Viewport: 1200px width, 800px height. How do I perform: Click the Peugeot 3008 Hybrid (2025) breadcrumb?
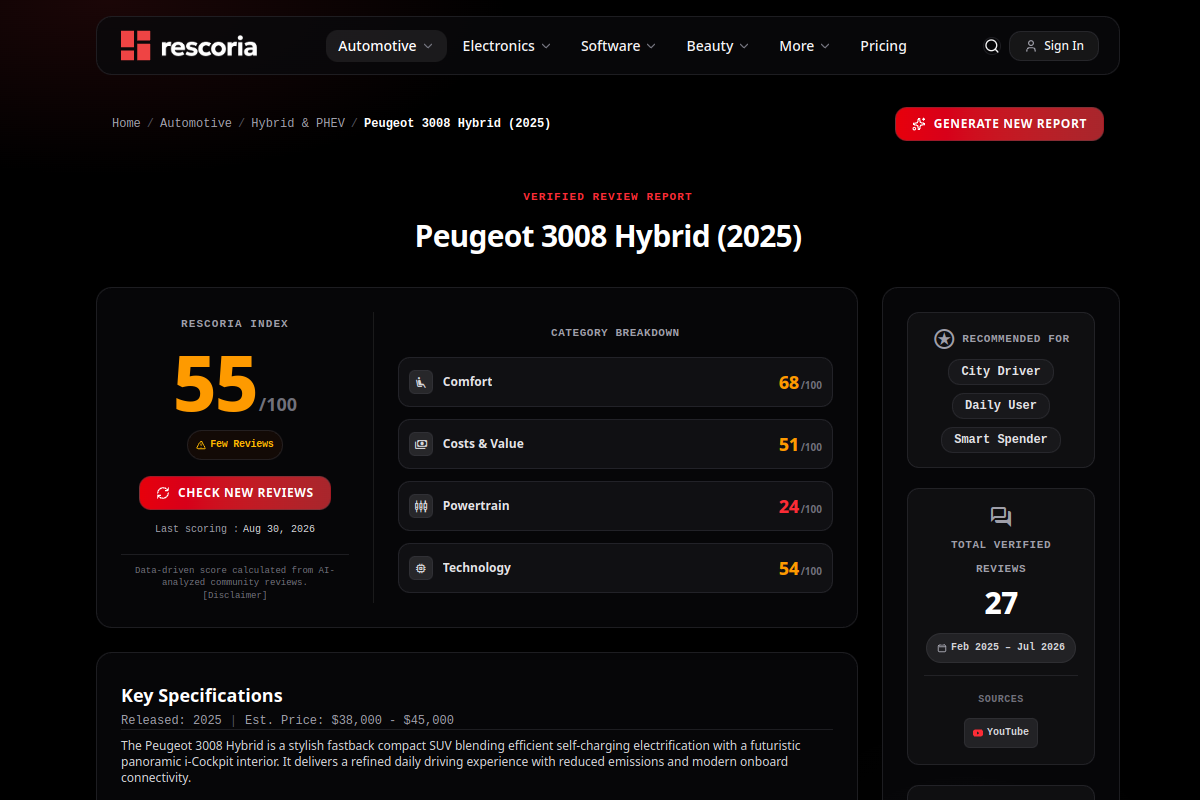click(x=457, y=123)
